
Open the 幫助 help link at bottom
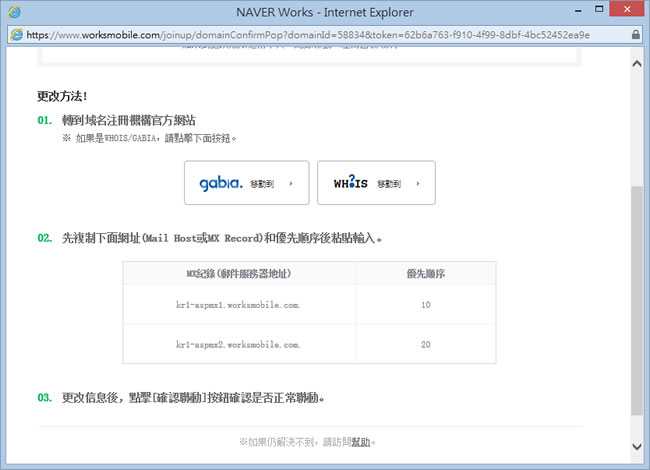point(361,442)
